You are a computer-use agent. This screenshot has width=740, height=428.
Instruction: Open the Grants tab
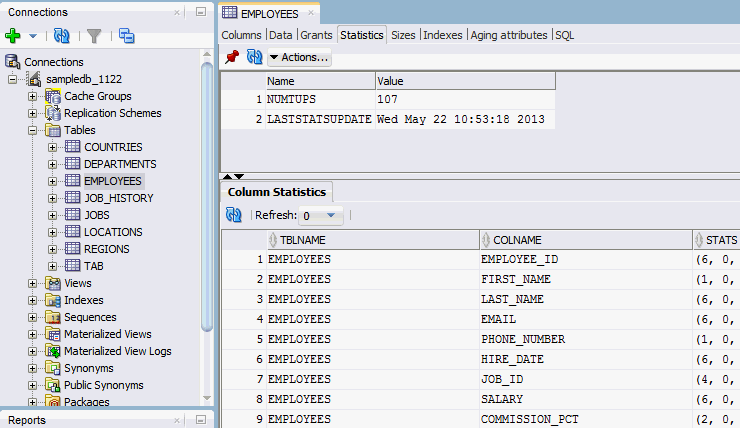316,35
